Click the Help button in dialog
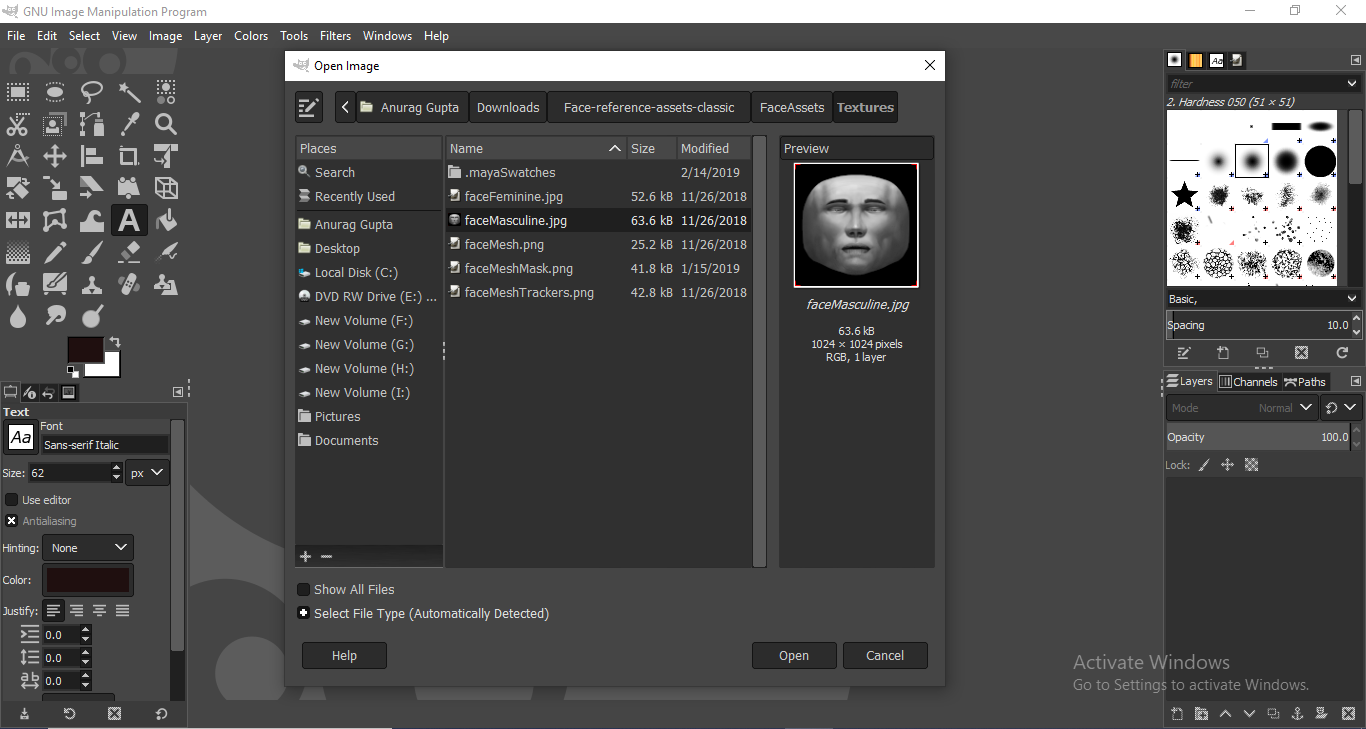The height and width of the screenshot is (729, 1366). [344, 656]
